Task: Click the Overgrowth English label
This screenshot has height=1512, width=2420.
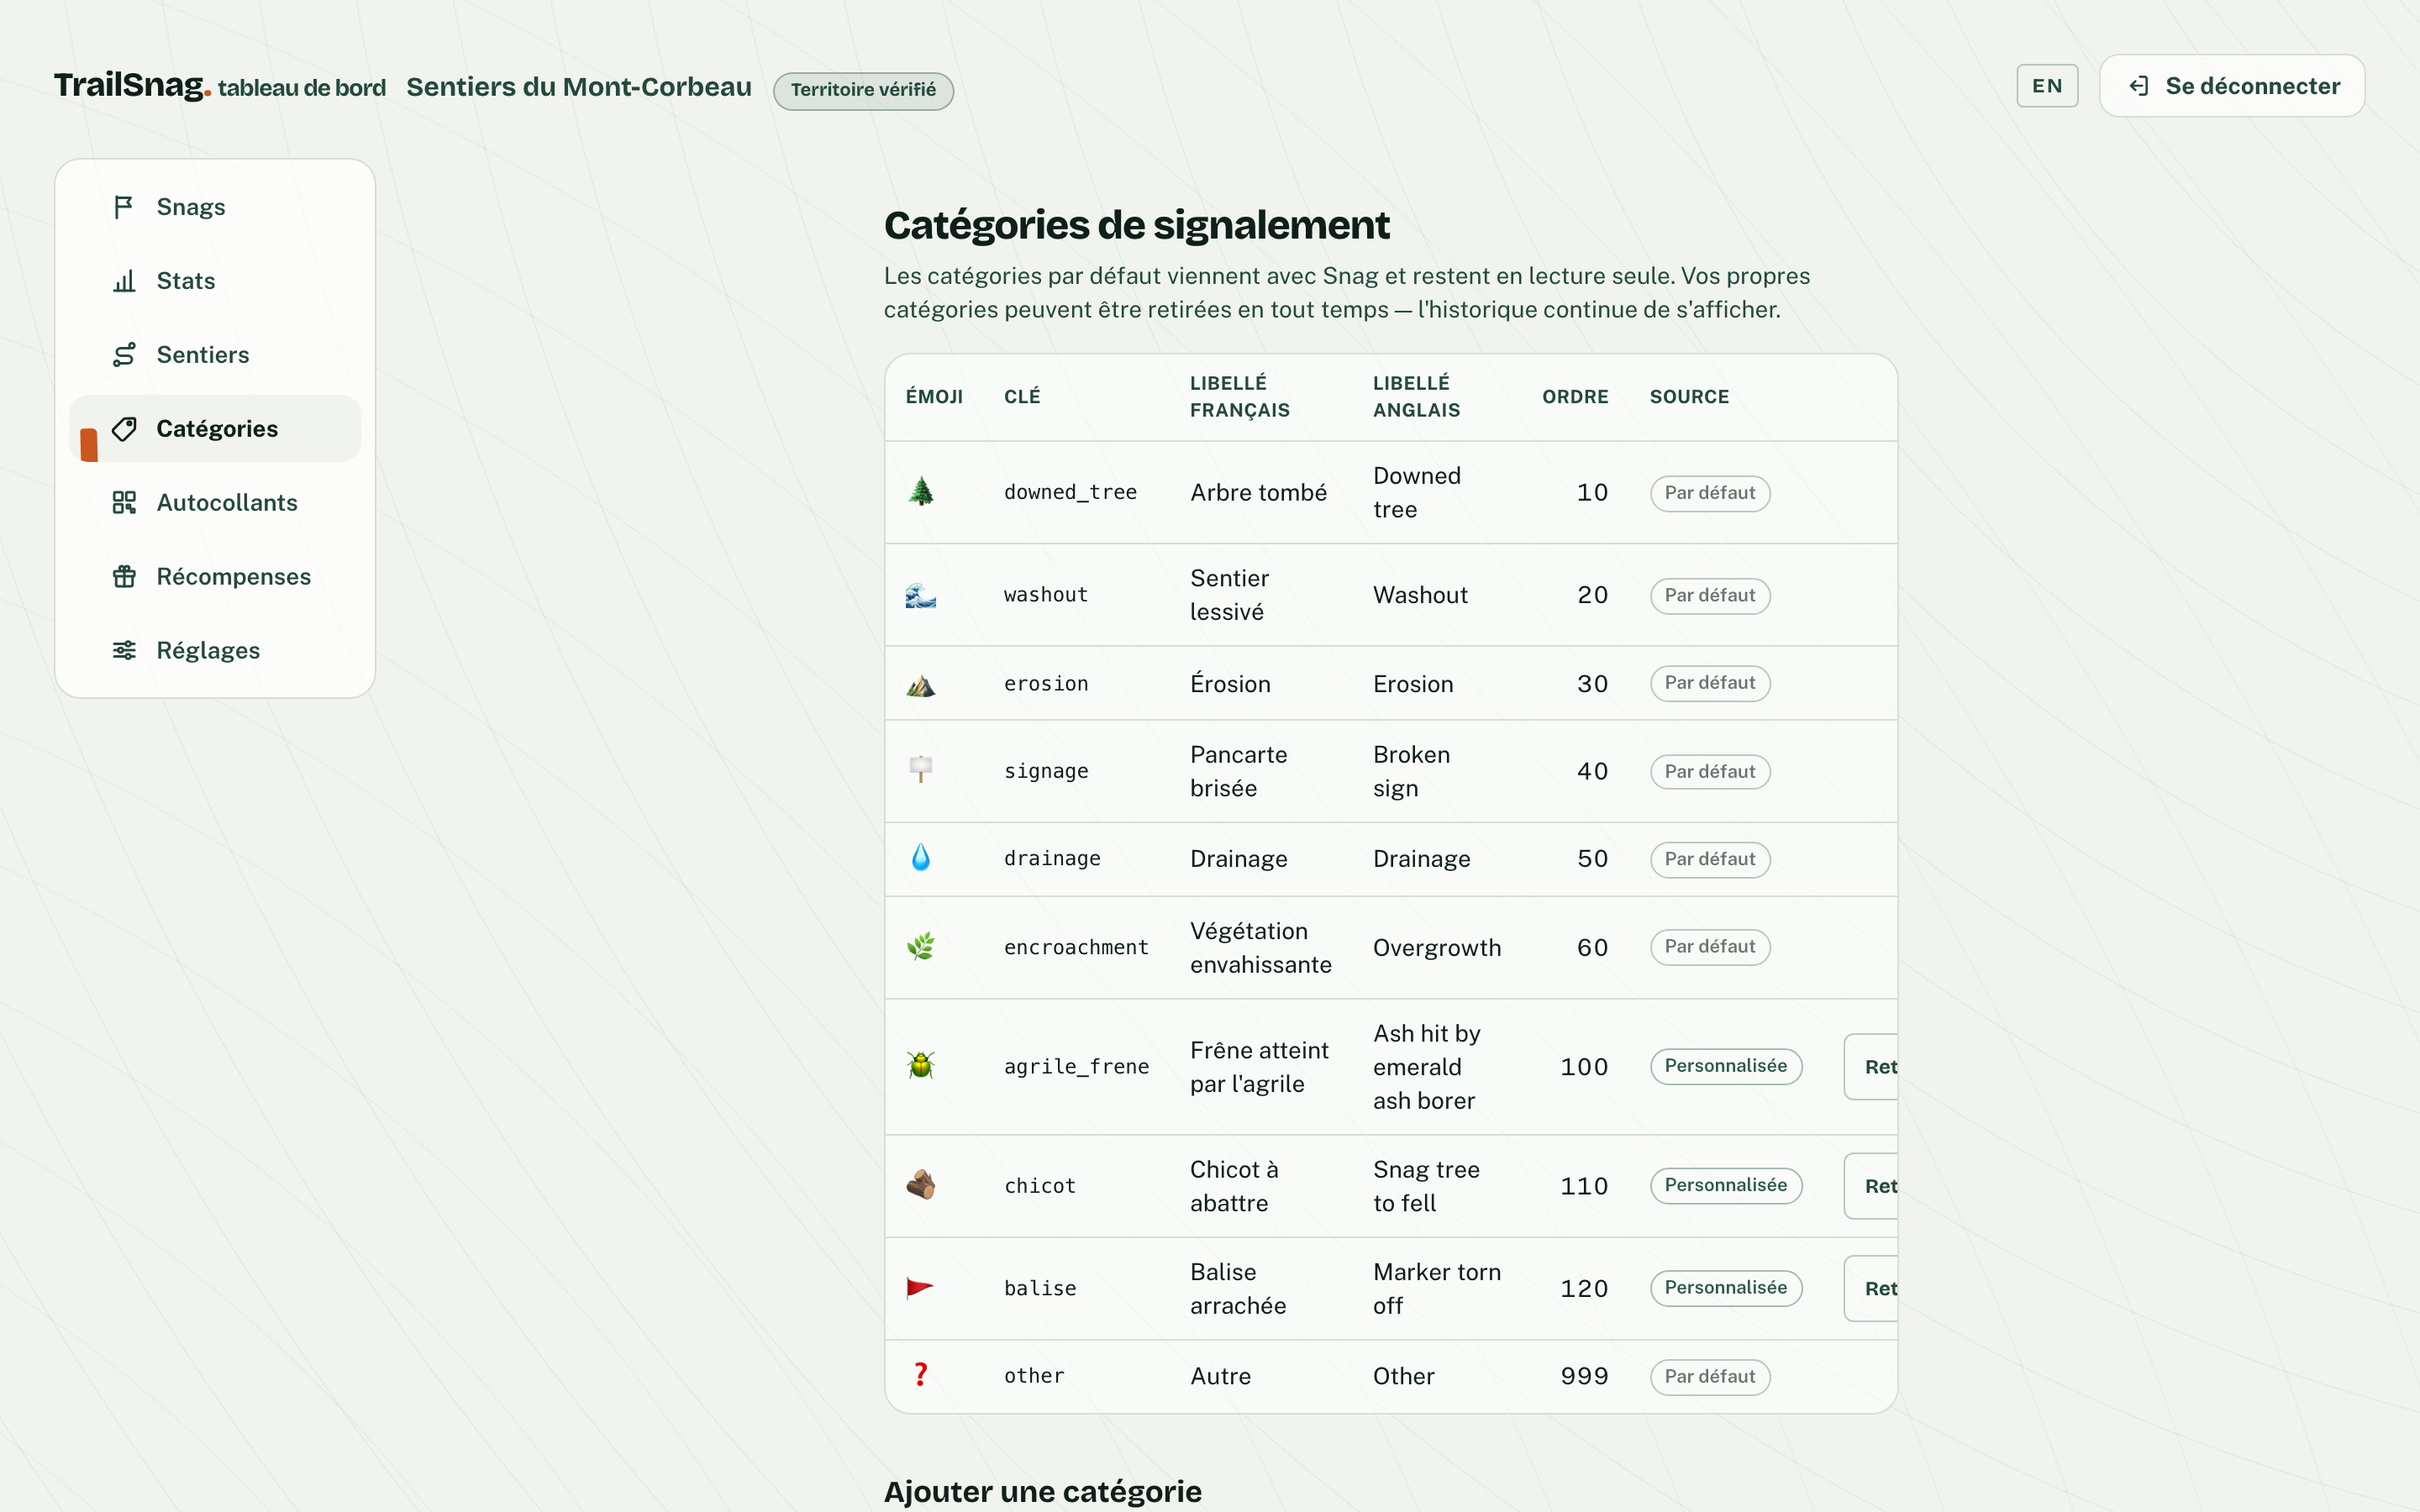Action: [x=1437, y=948]
